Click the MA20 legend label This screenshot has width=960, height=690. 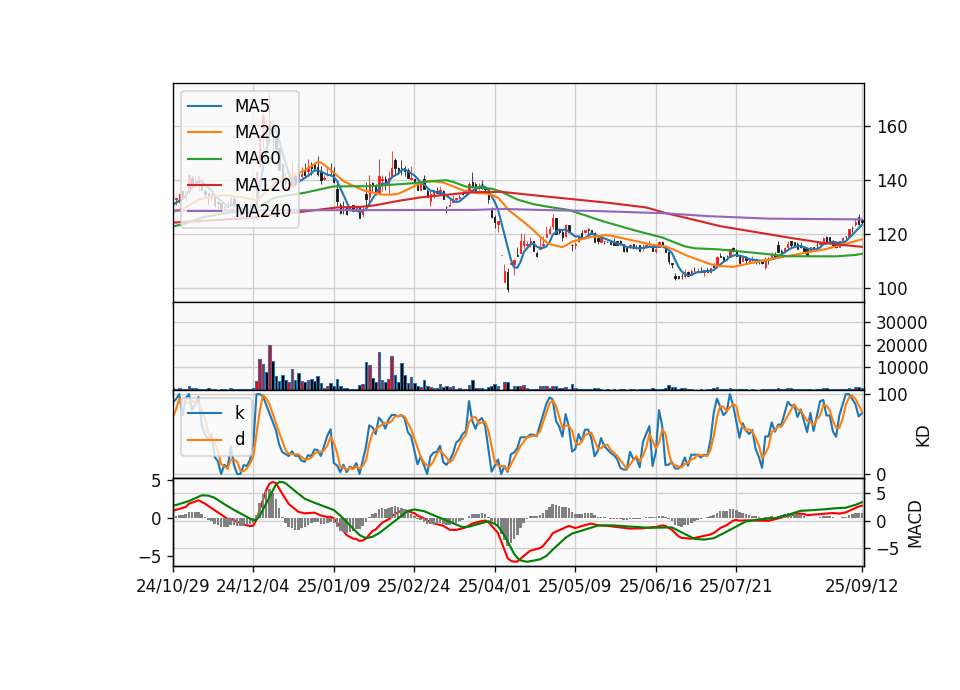tap(257, 132)
